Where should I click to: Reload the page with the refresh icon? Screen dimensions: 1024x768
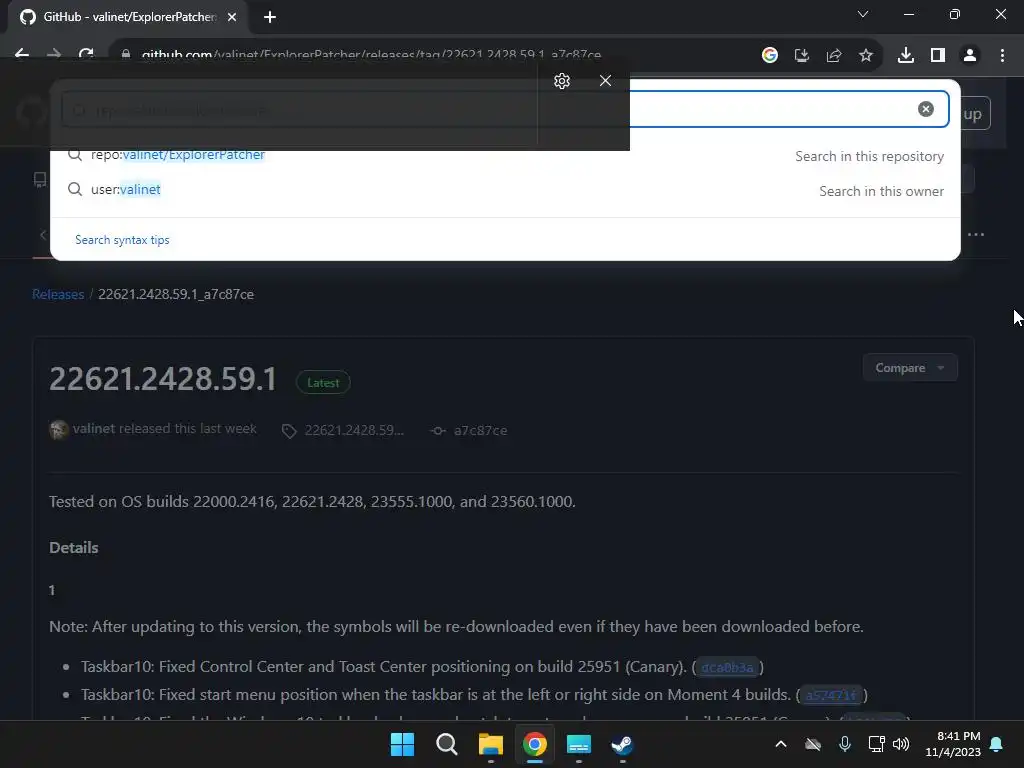click(x=86, y=55)
